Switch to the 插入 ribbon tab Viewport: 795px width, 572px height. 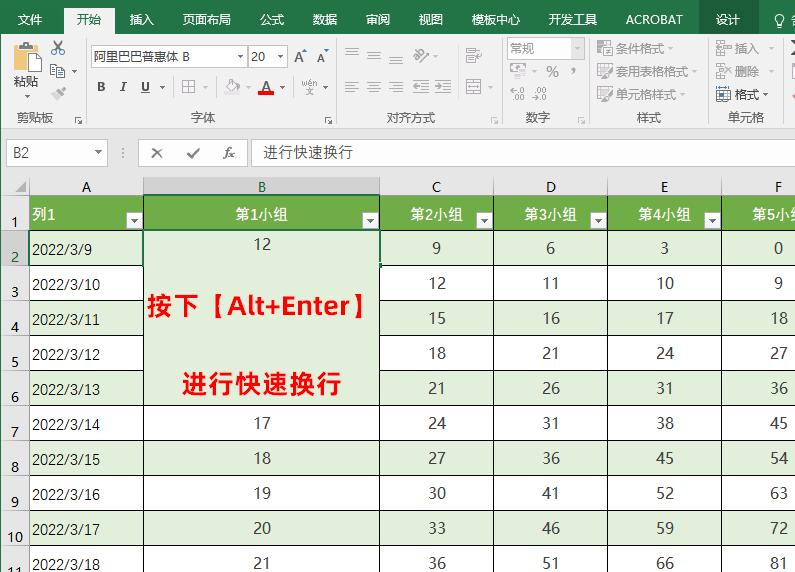coord(142,19)
